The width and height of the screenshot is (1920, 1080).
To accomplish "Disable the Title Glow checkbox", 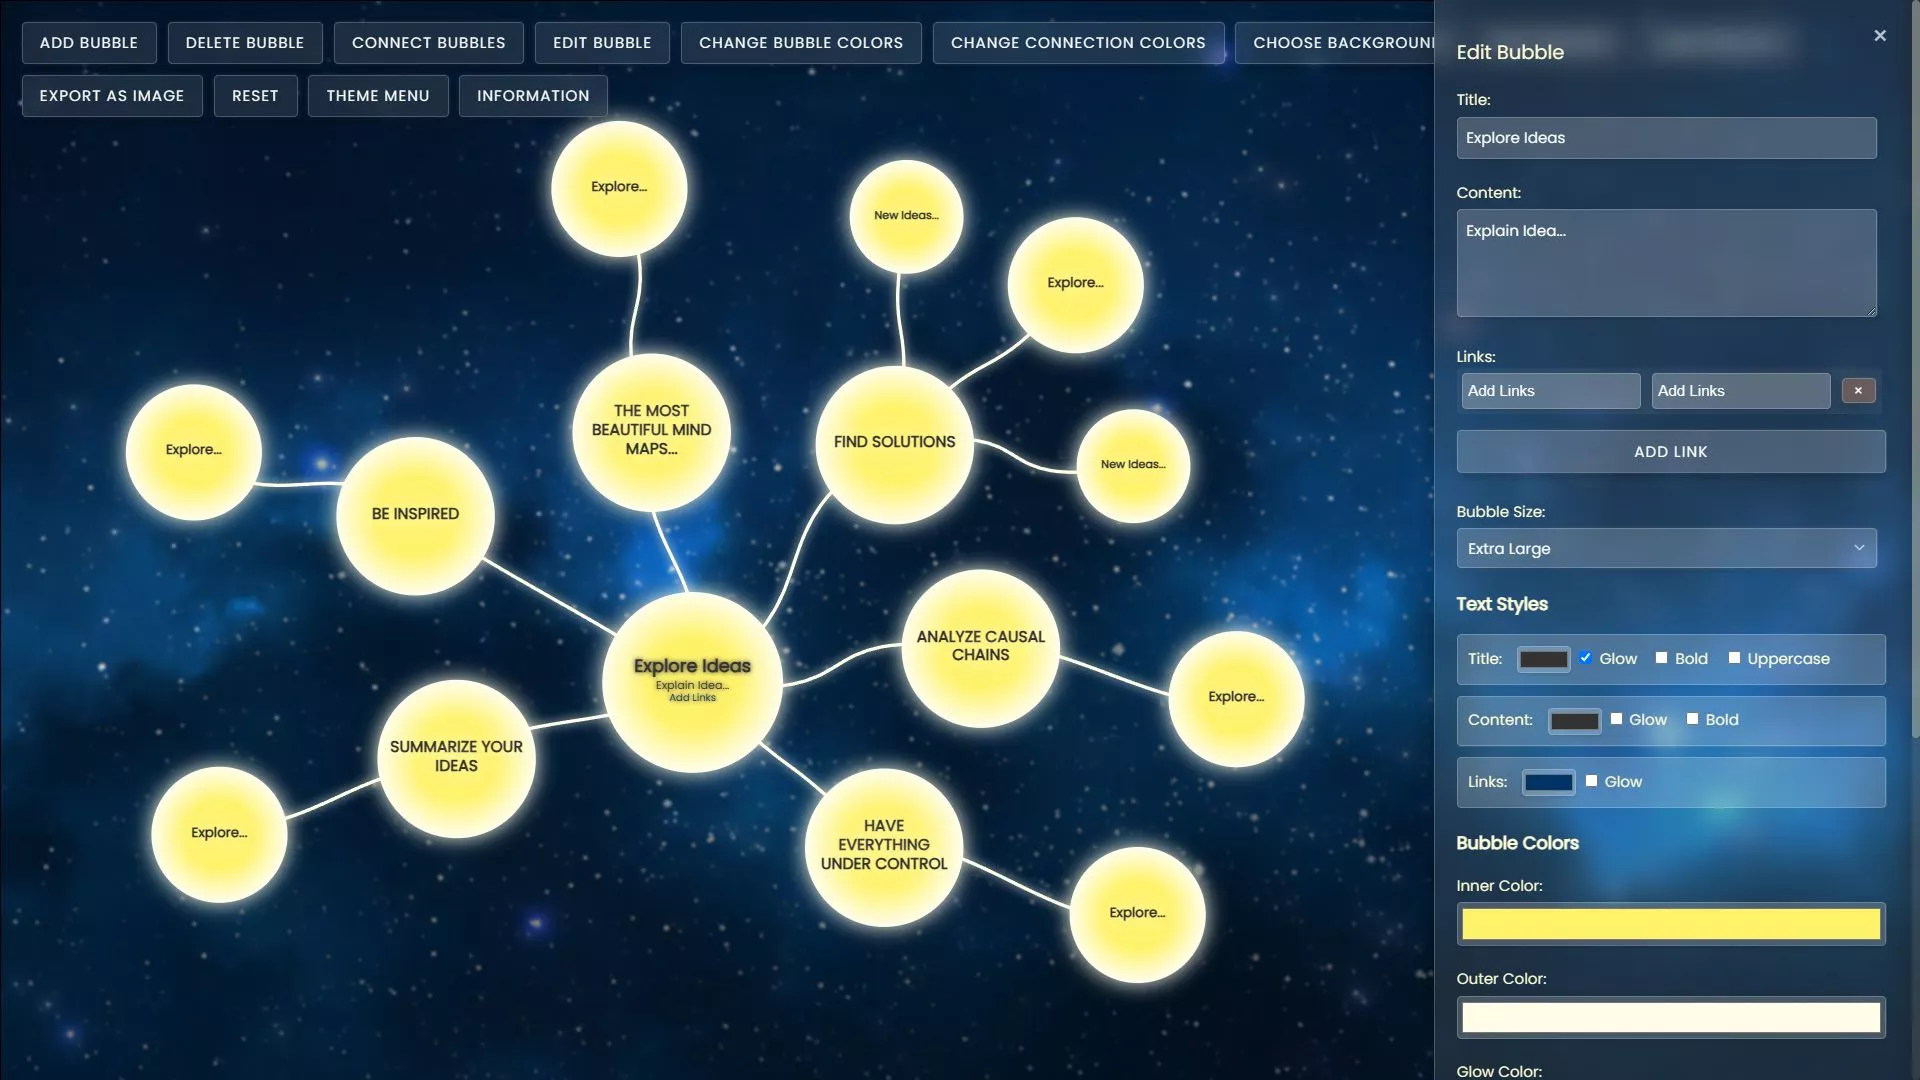I will 1585,658.
